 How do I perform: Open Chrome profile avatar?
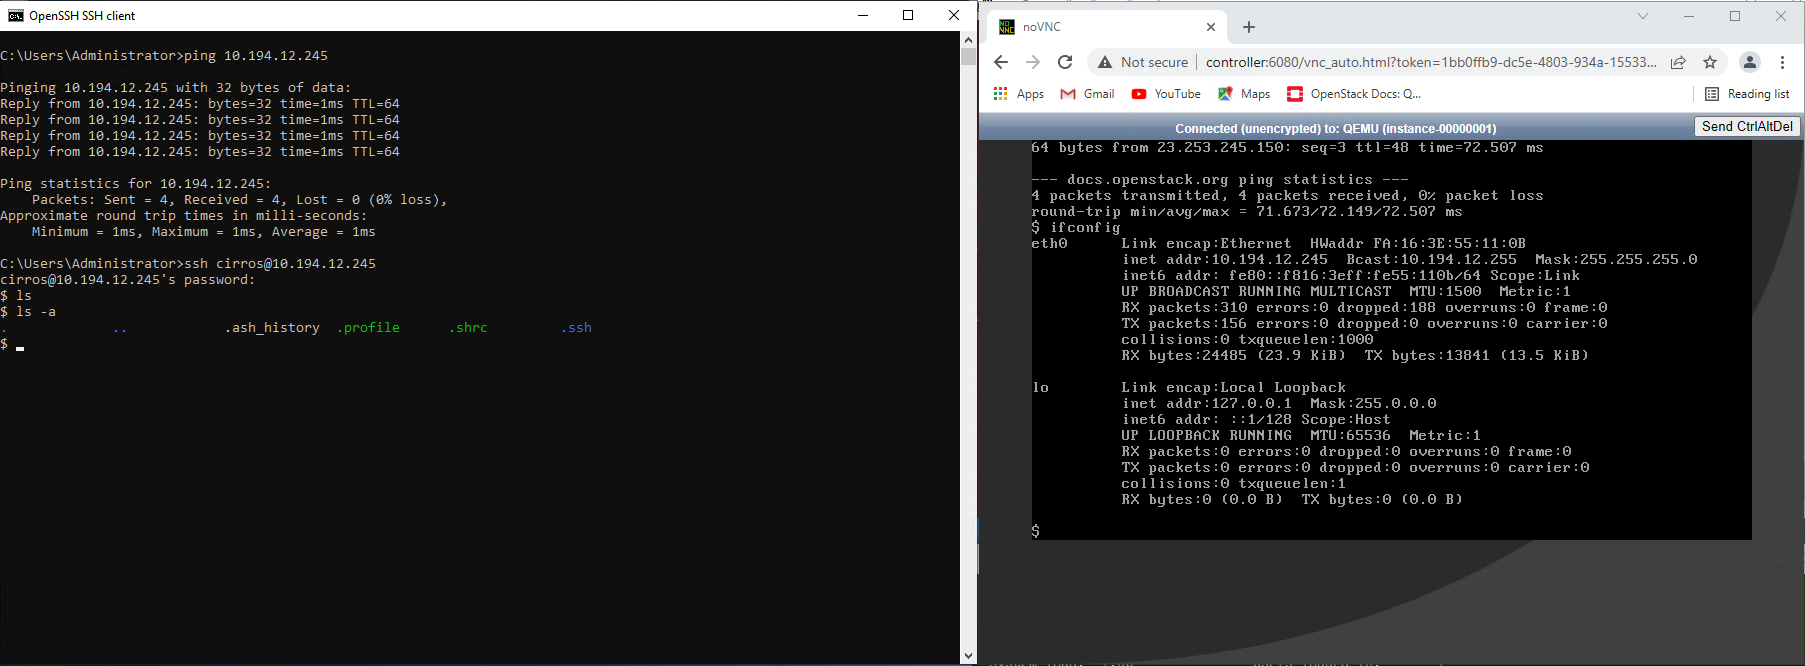tap(1750, 62)
